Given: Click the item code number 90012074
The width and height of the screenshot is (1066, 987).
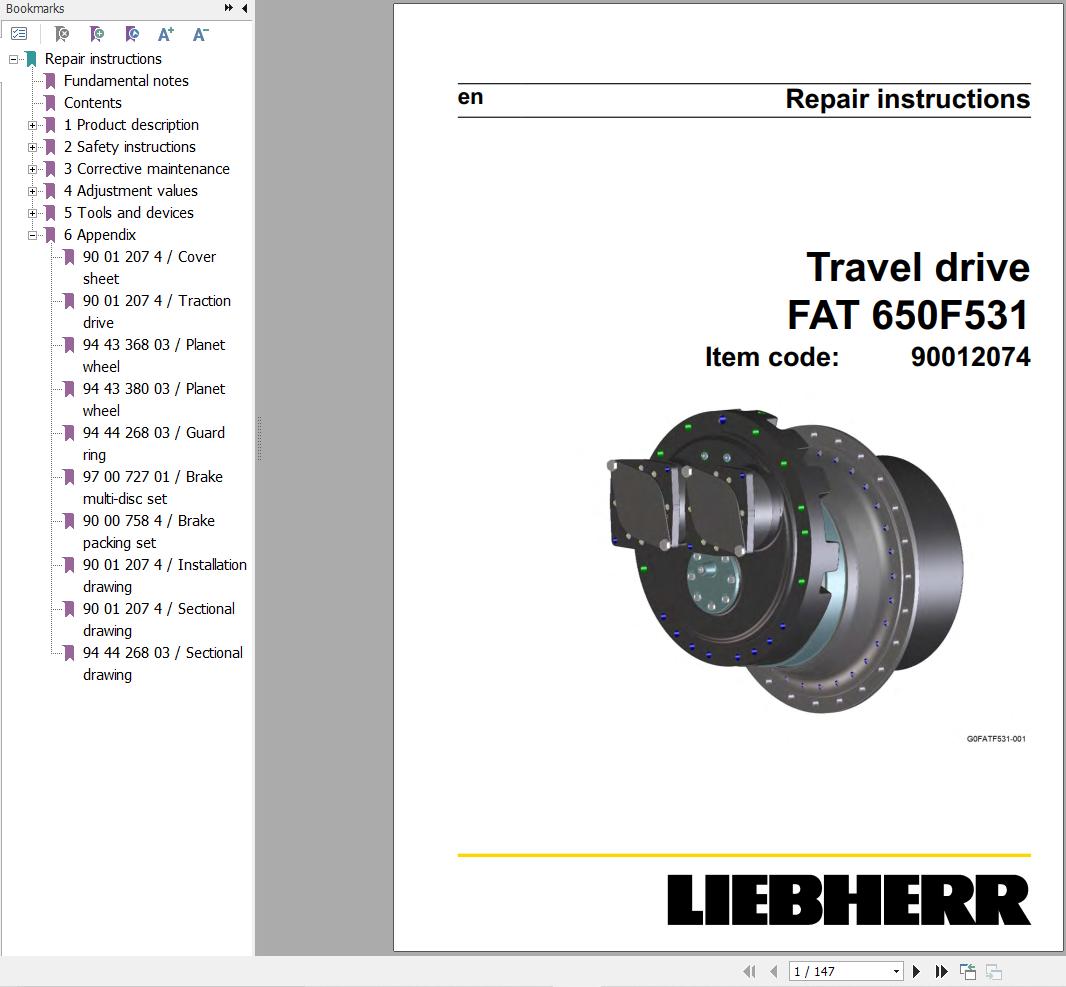Looking at the screenshot, I should tap(970, 357).
